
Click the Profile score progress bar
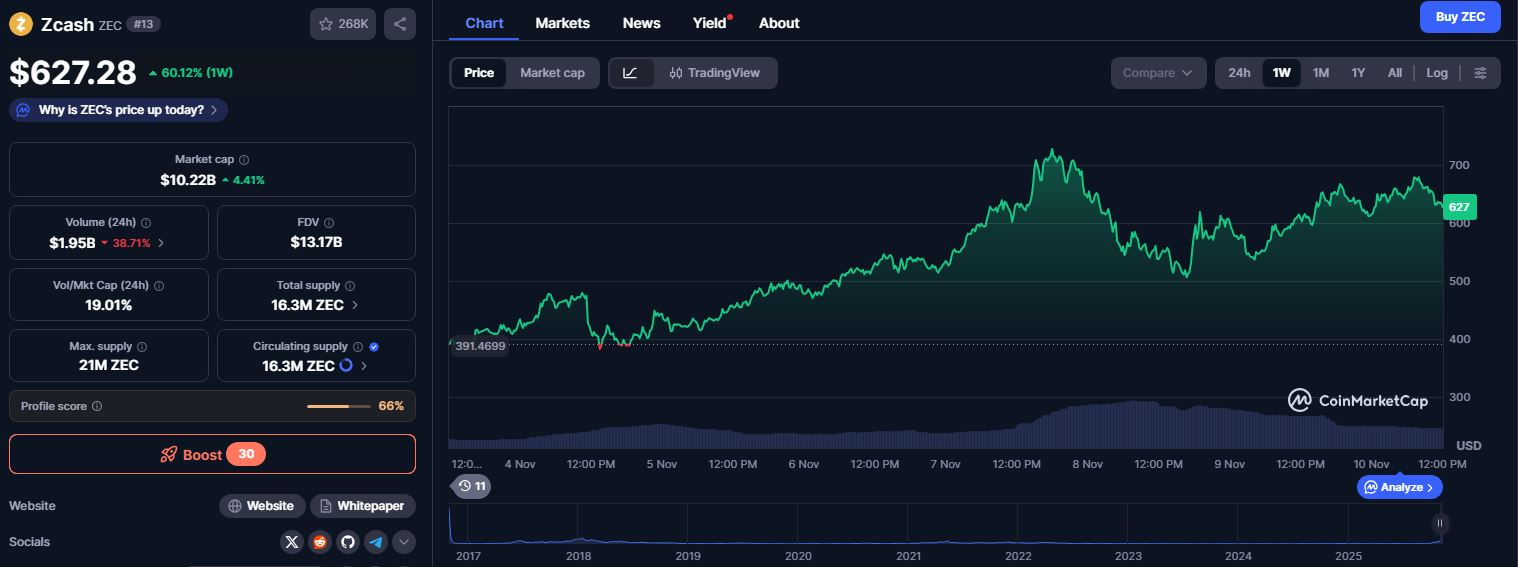click(x=340, y=406)
